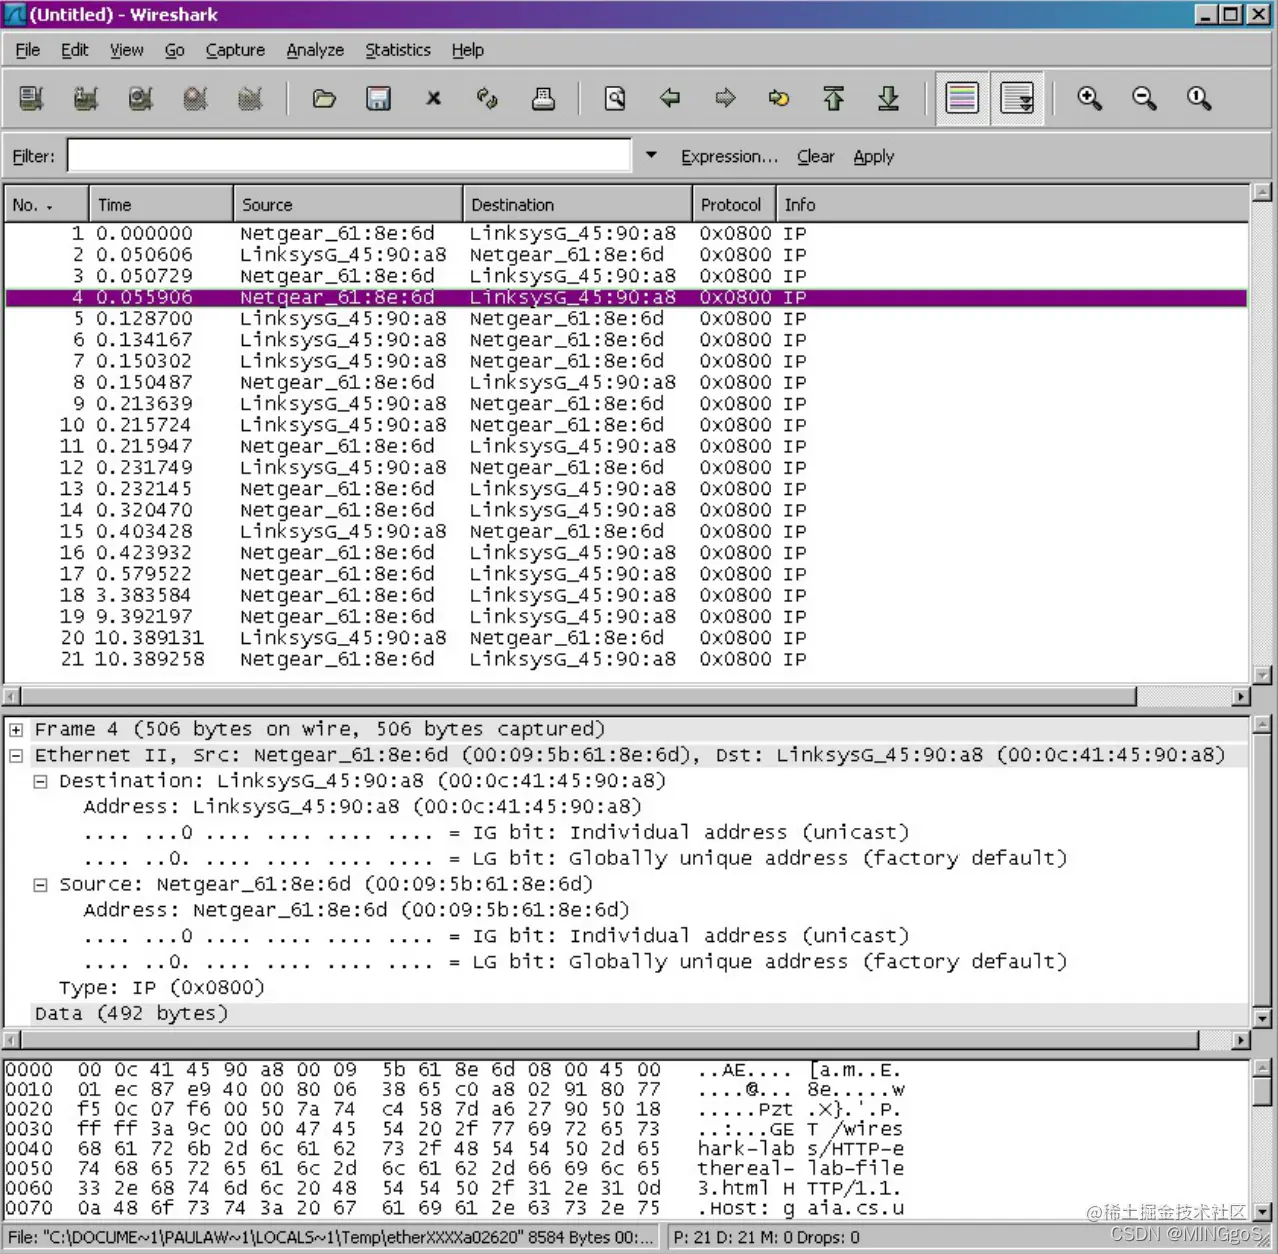Sort by Source column header
This screenshot has width=1278, height=1254.
pyautogui.click(x=347, y=204)
